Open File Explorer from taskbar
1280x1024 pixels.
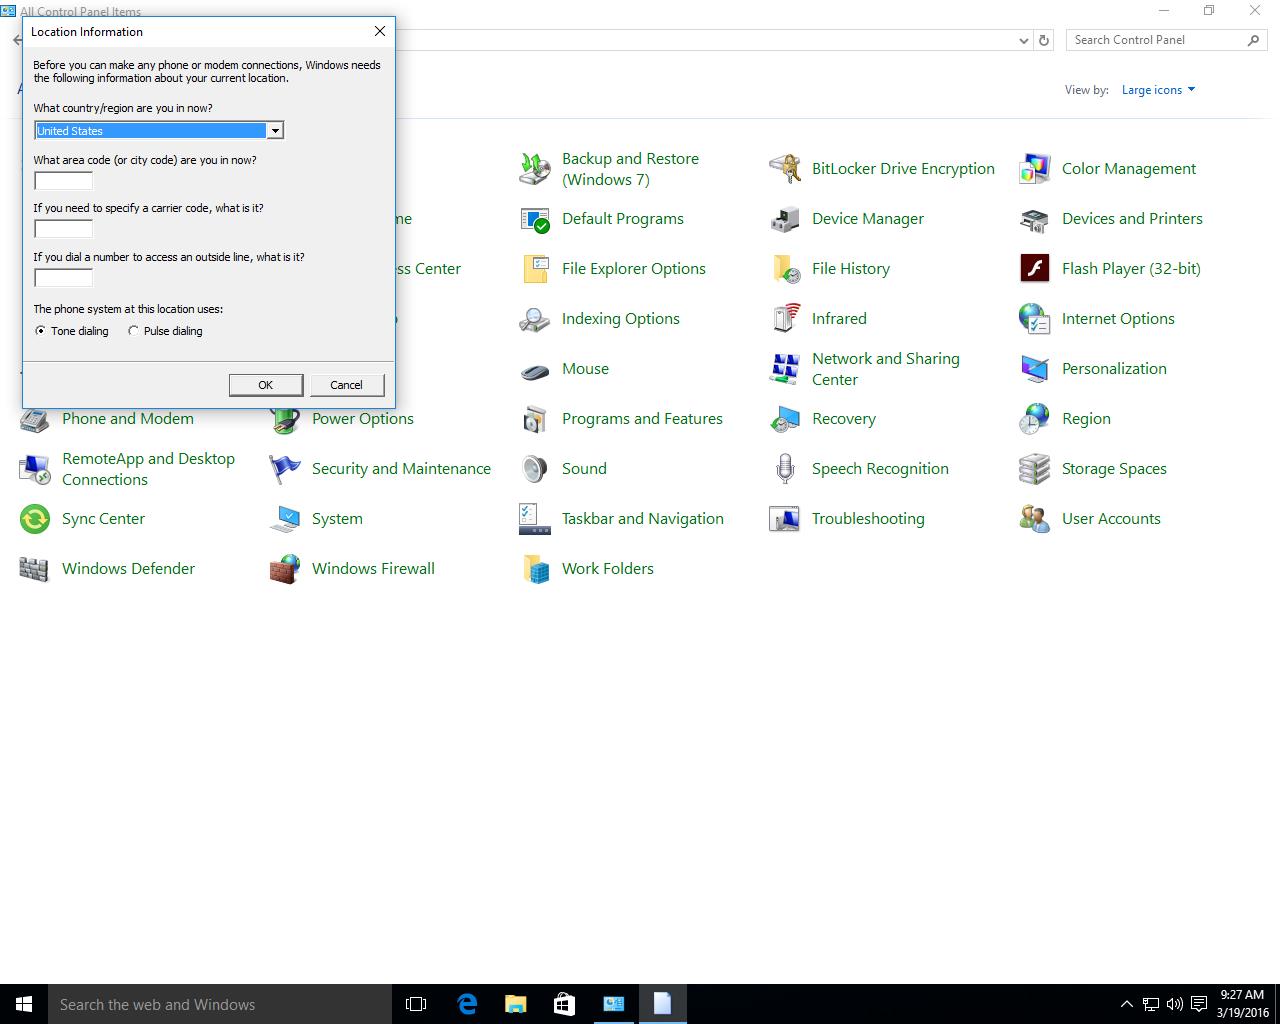click(x=515, y=1004)
